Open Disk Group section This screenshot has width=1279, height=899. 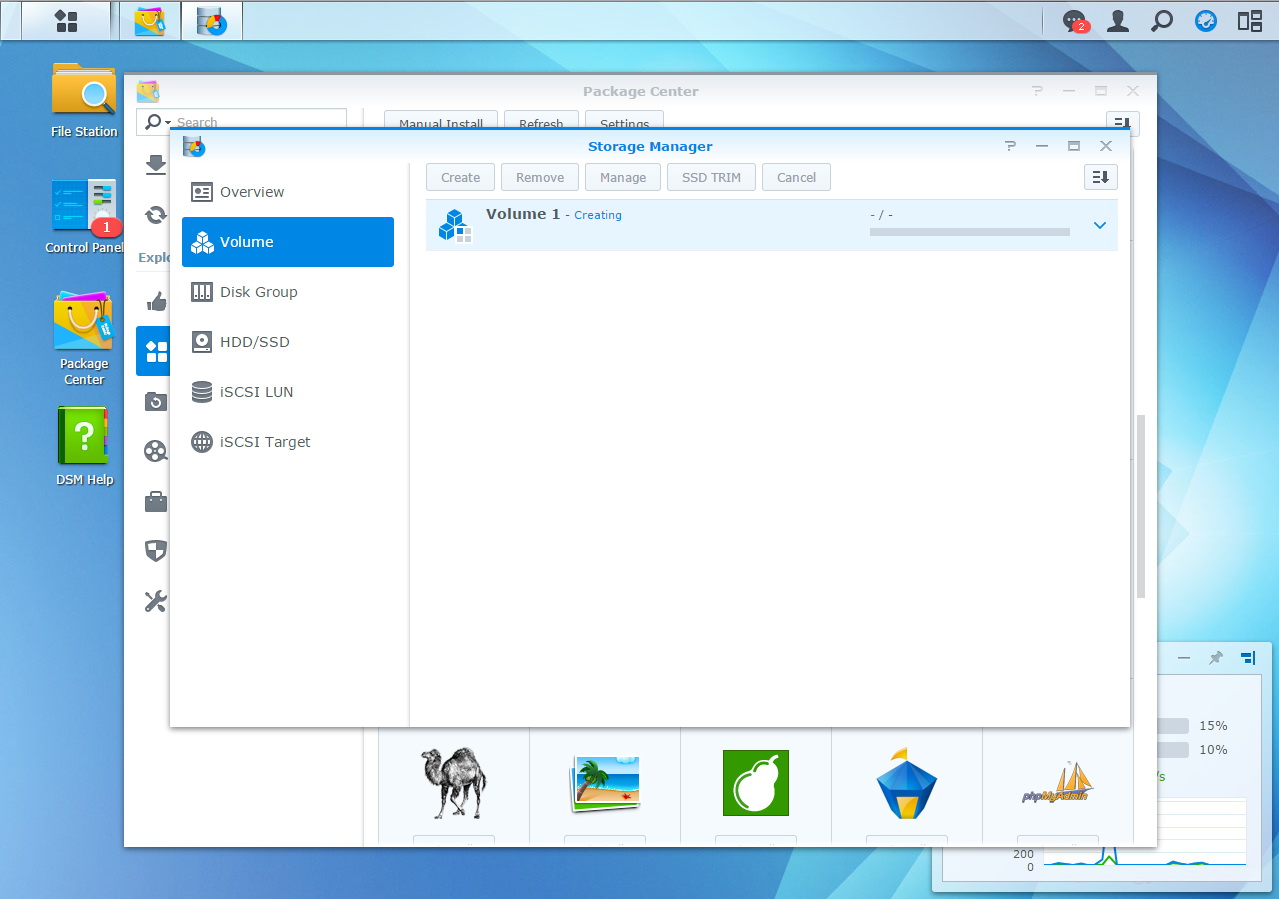[x=288, y=292]
